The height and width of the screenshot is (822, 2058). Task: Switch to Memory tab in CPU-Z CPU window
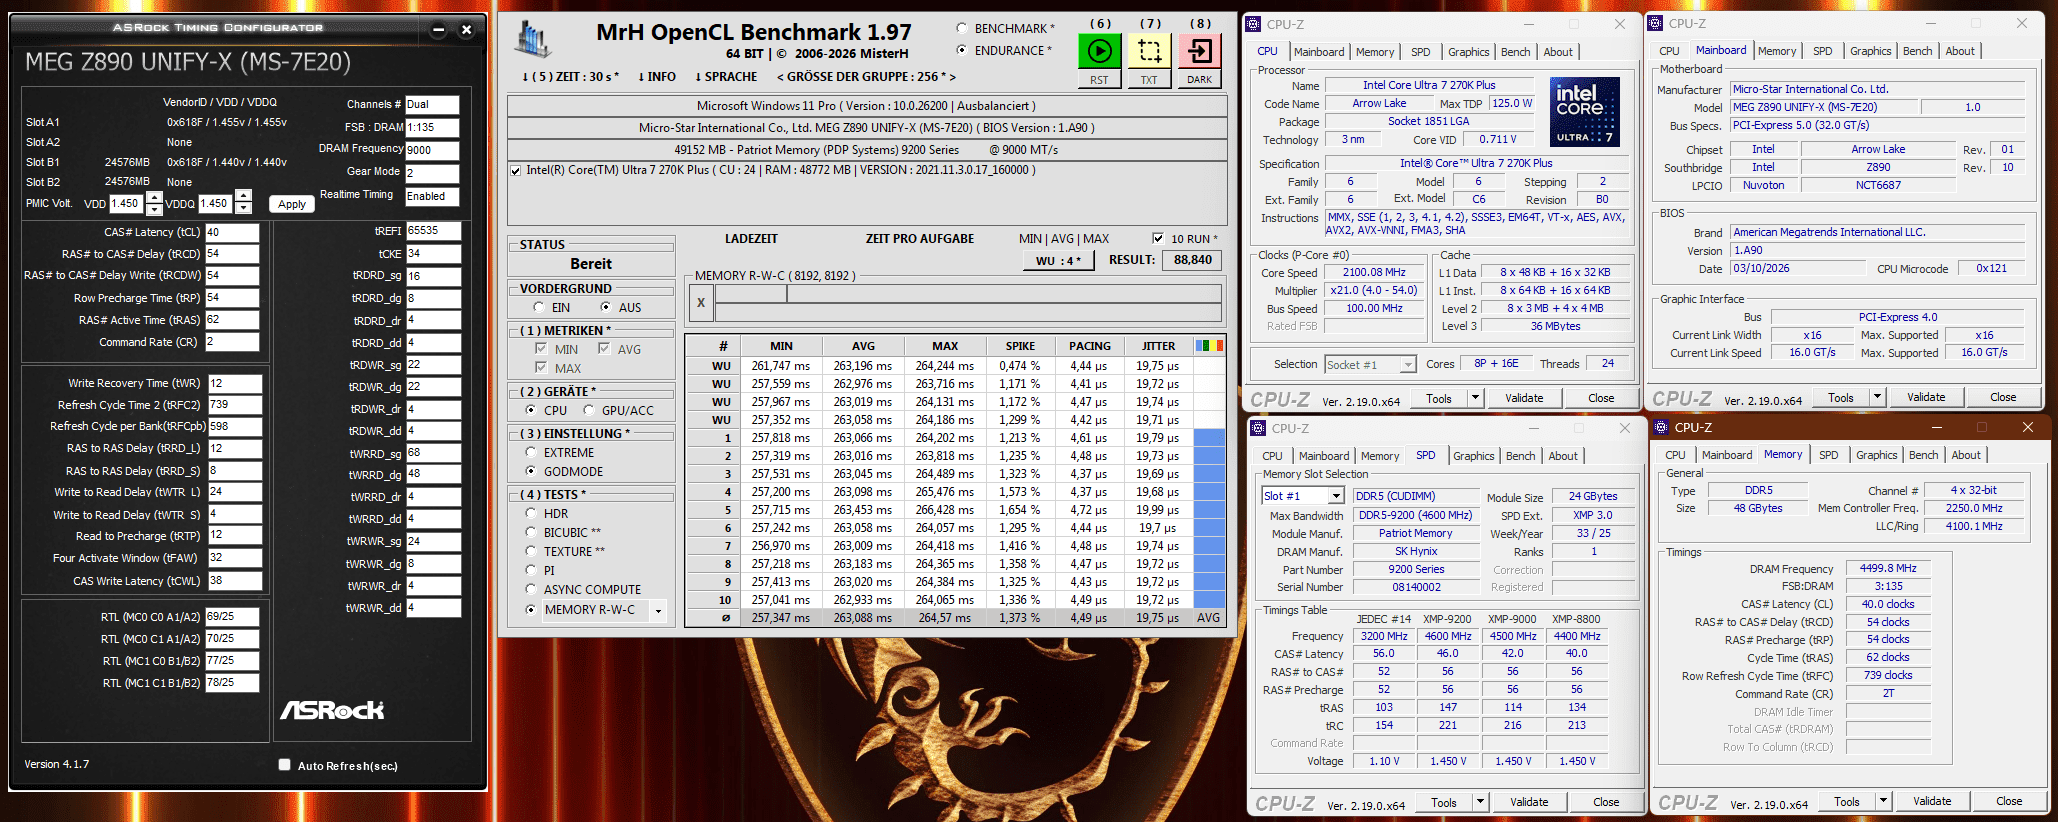click(1375, 52)
